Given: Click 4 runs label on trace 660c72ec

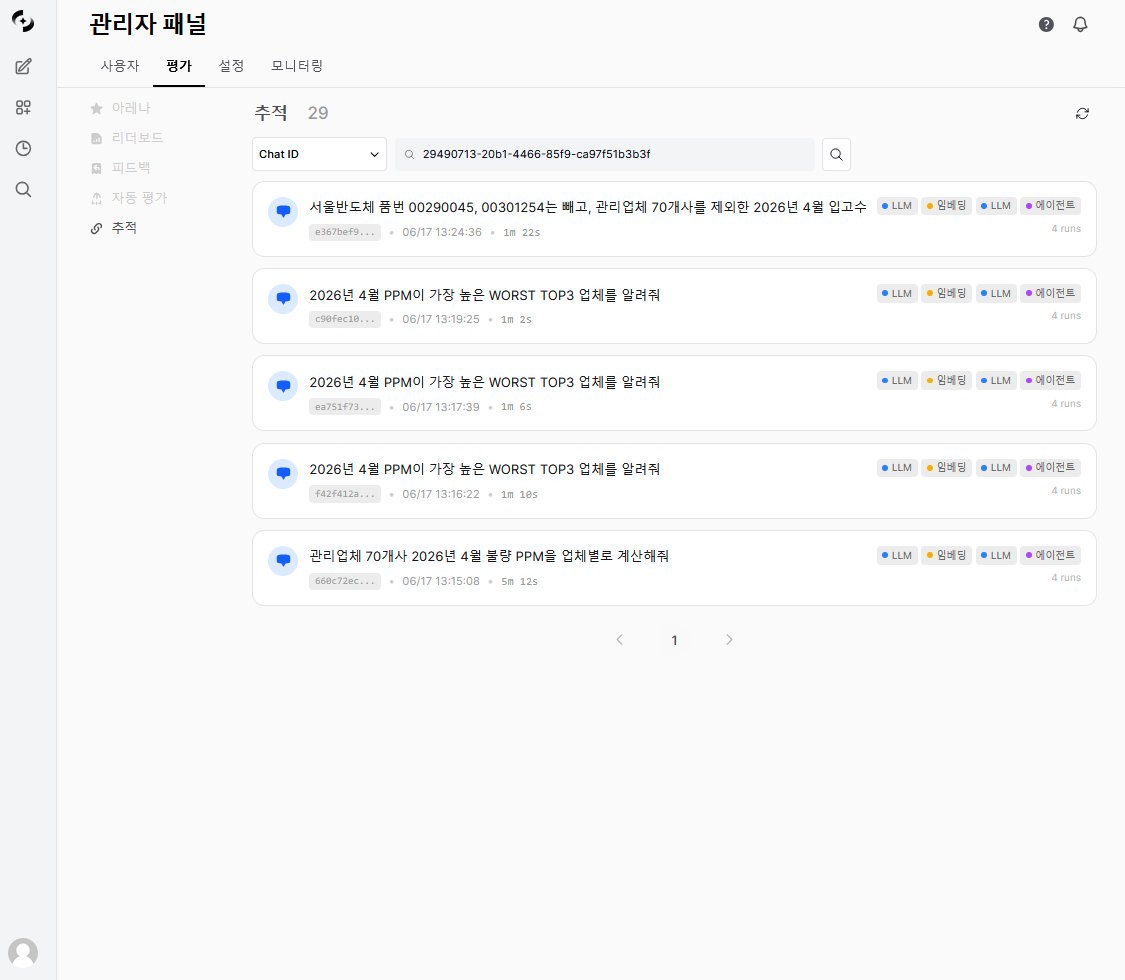Looking at the screenshot, I should coord(1066,578).
